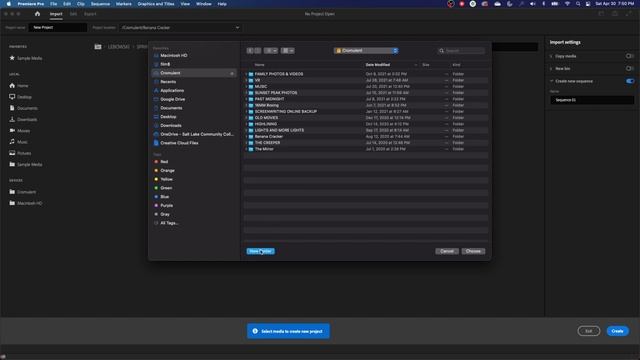
Task: Open Recents in dialog sidebar
Action: (x=165, y=82)
